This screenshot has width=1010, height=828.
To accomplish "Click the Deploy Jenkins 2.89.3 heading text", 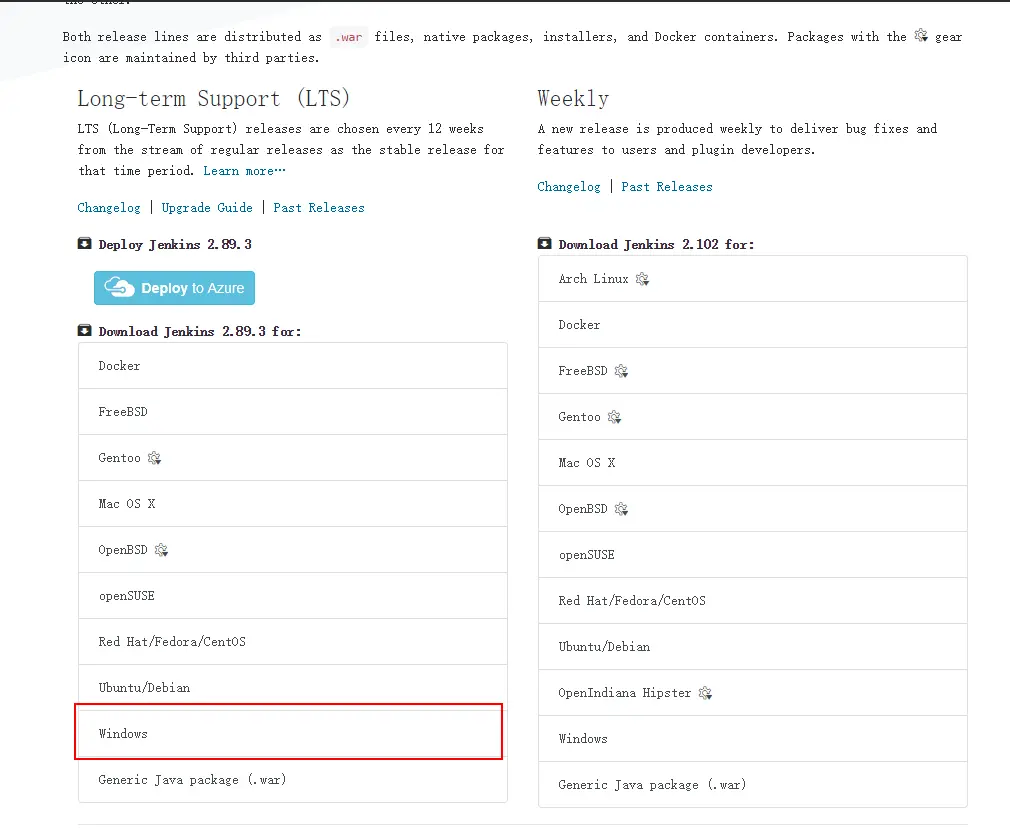I will click(x=175, y=245).
